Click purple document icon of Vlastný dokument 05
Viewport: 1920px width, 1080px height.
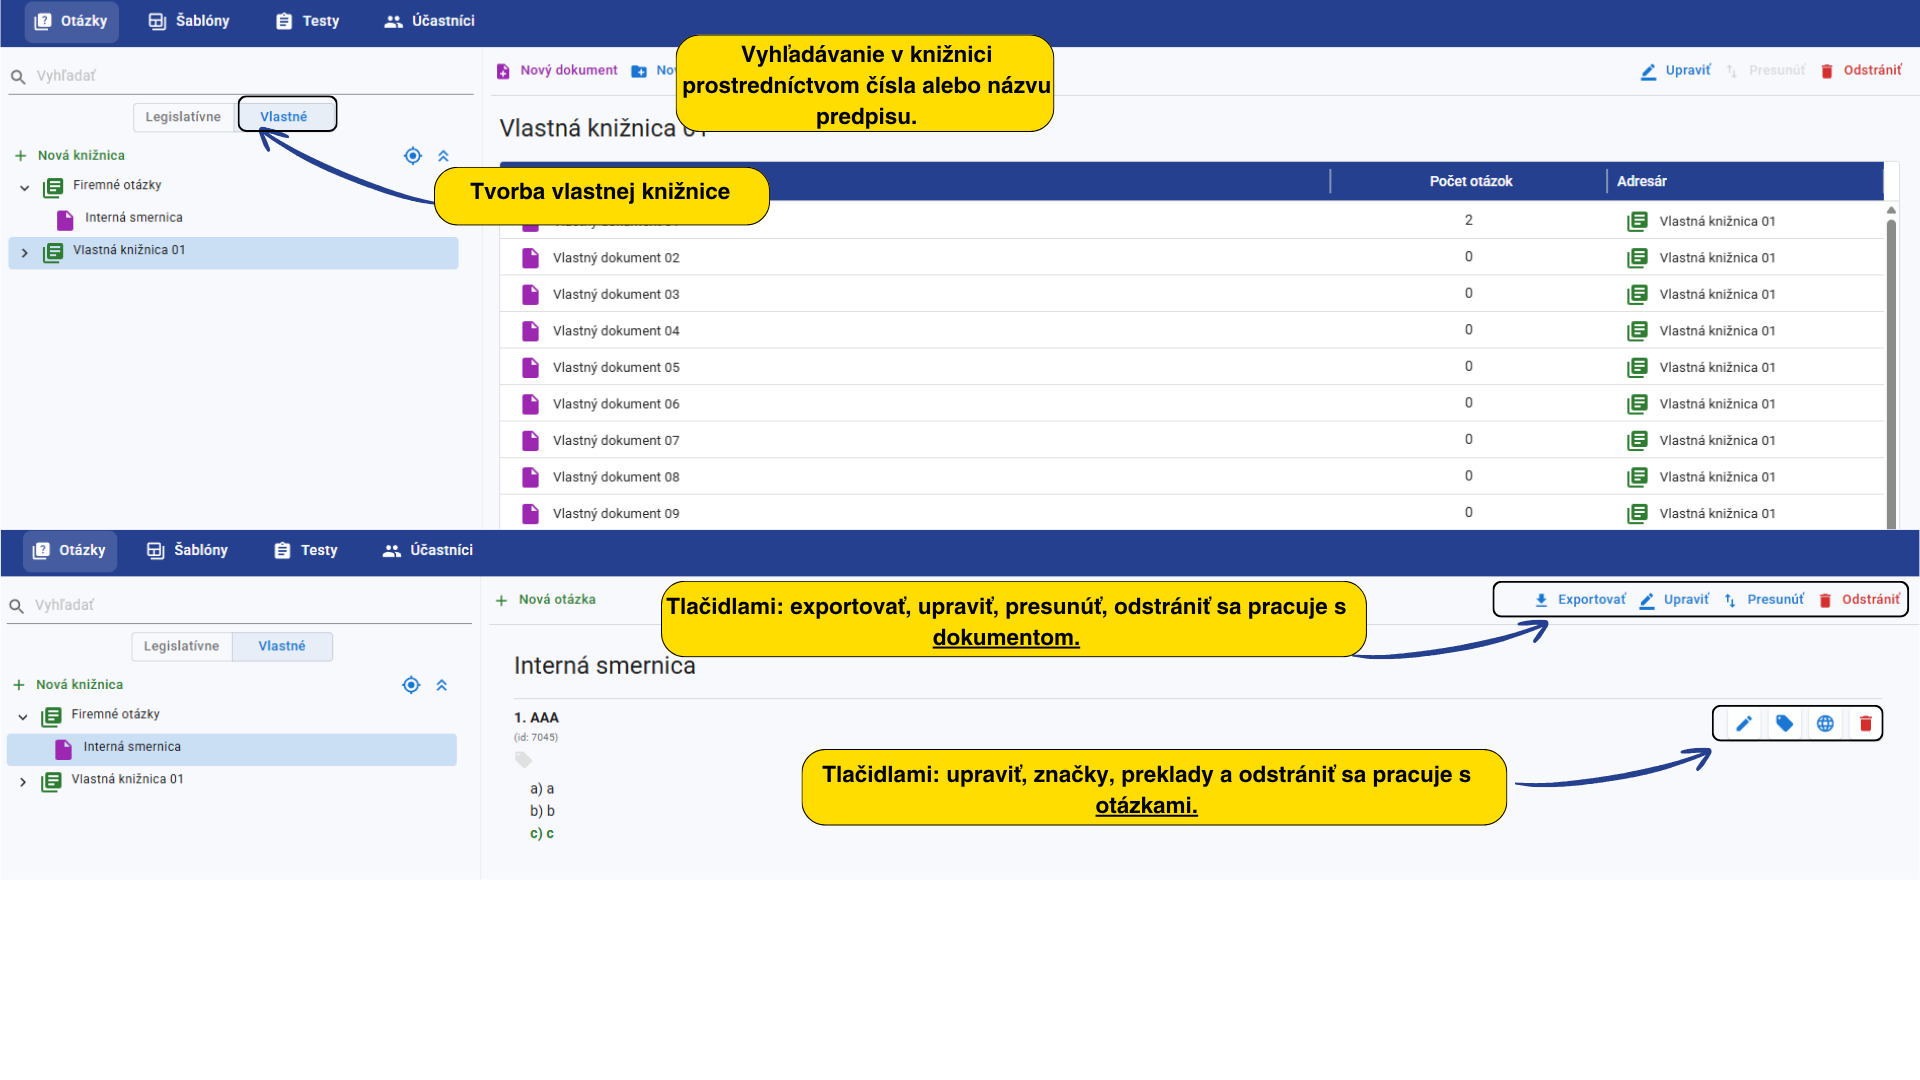coord(531,368)
